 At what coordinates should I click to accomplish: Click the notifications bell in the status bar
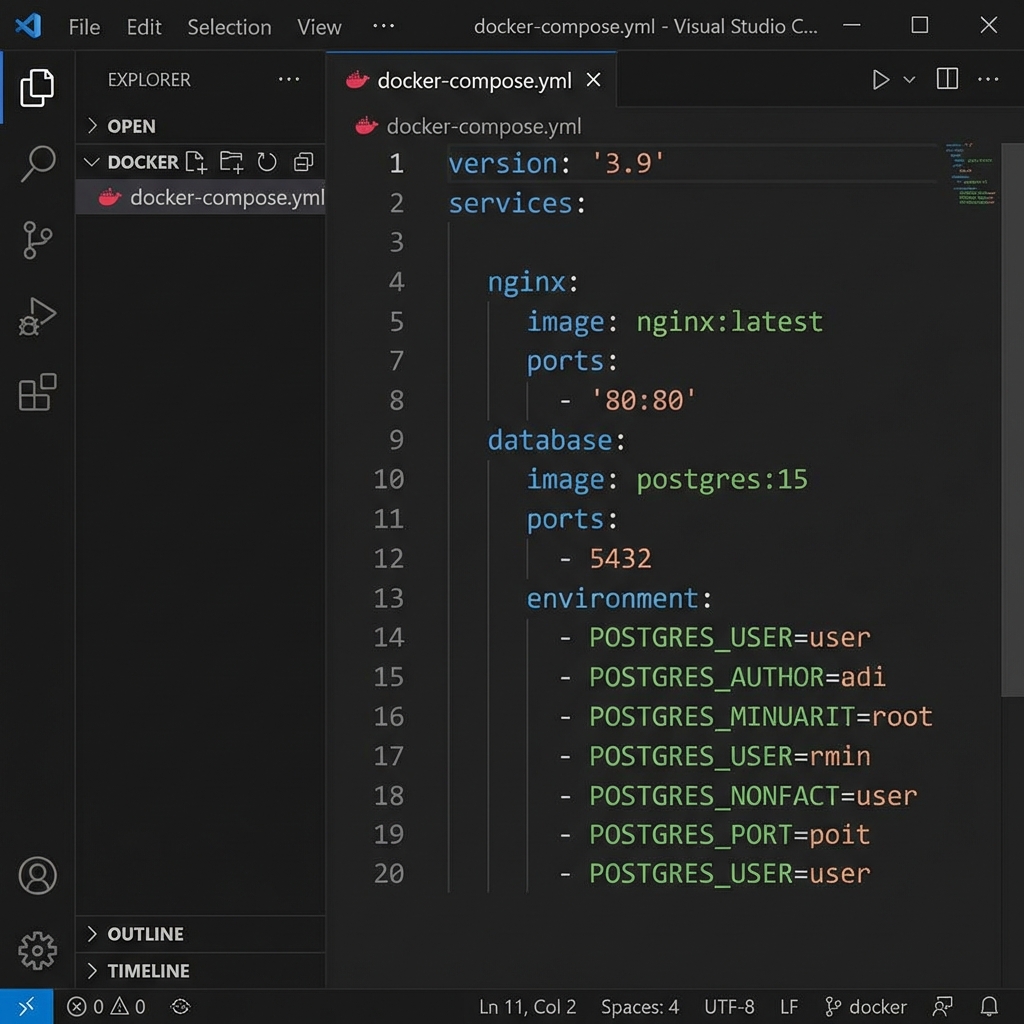coord(989,1006)
